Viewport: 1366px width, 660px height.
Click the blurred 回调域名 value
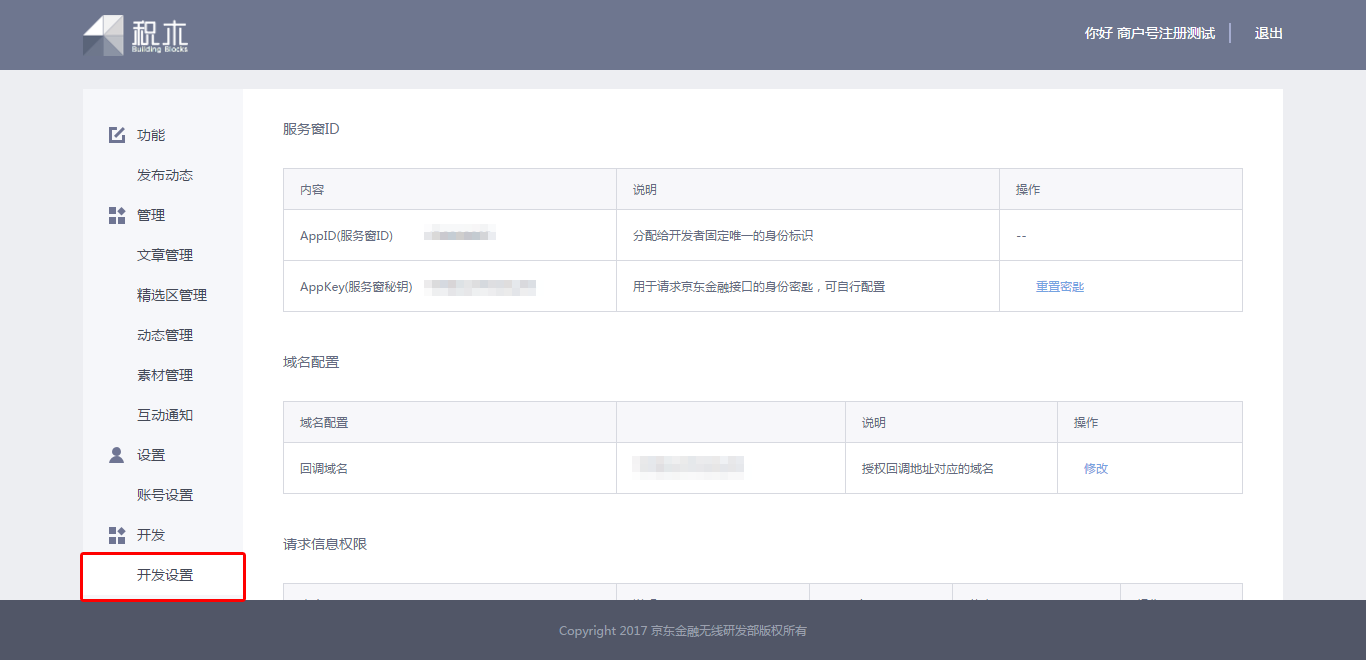click(688, 466)
